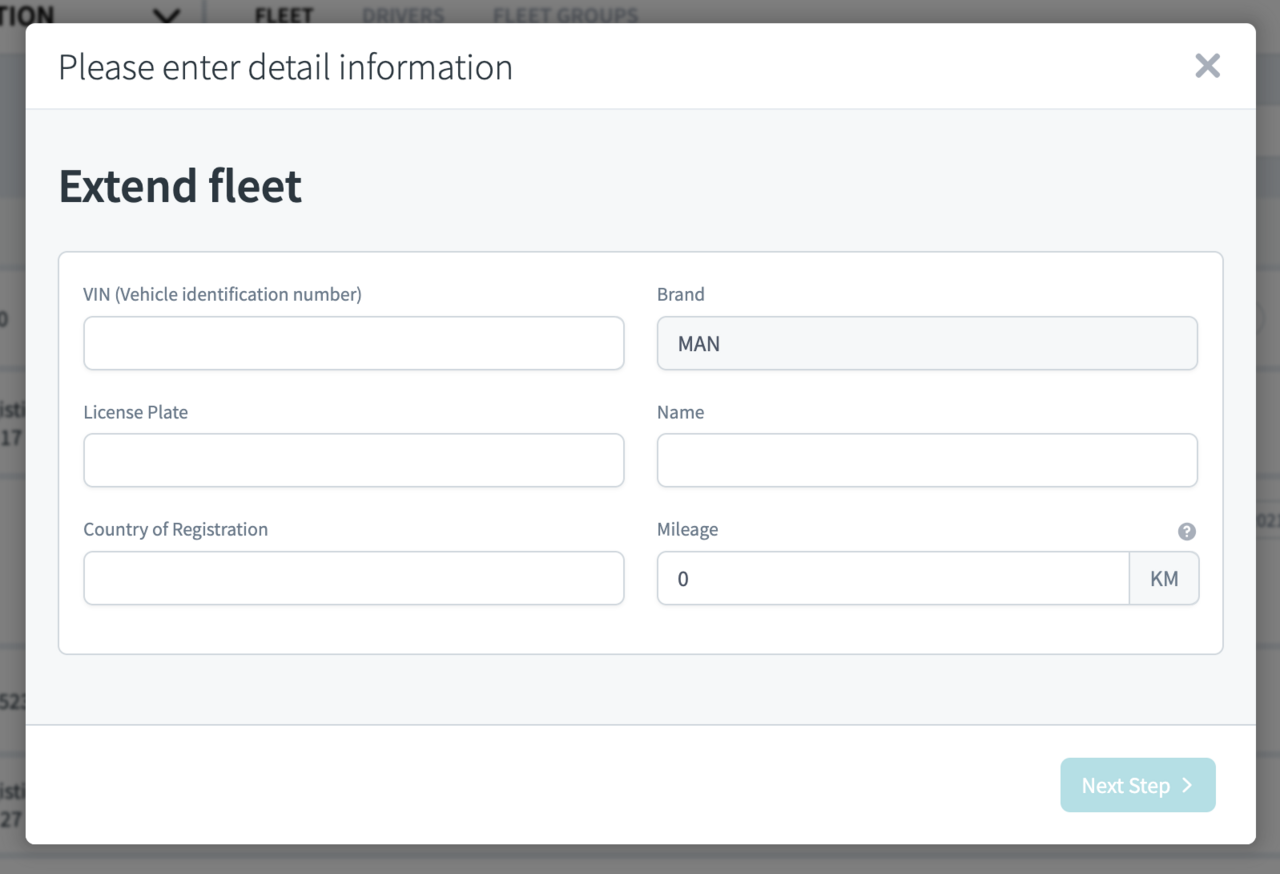1280x874 pixels.
Task: Click the Next Step button
Action: (x=1138, y=785)
